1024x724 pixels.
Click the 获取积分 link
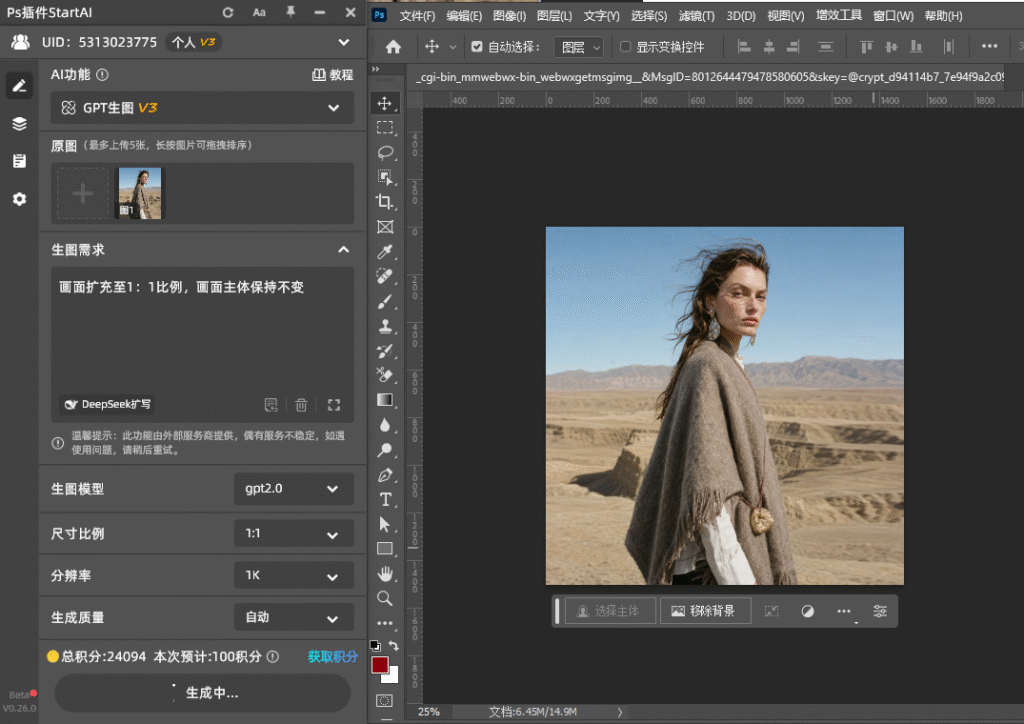[x=332, y=657]
